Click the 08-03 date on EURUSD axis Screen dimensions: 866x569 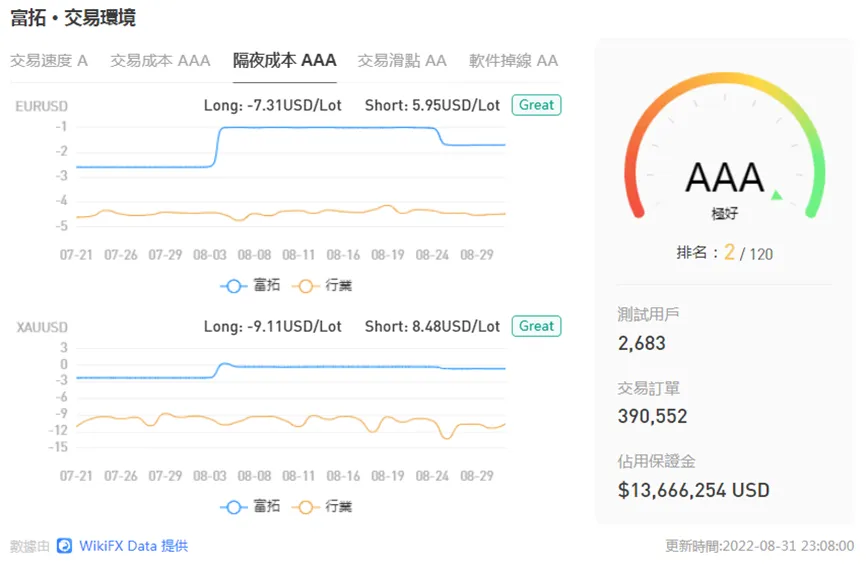pos(210,255)
